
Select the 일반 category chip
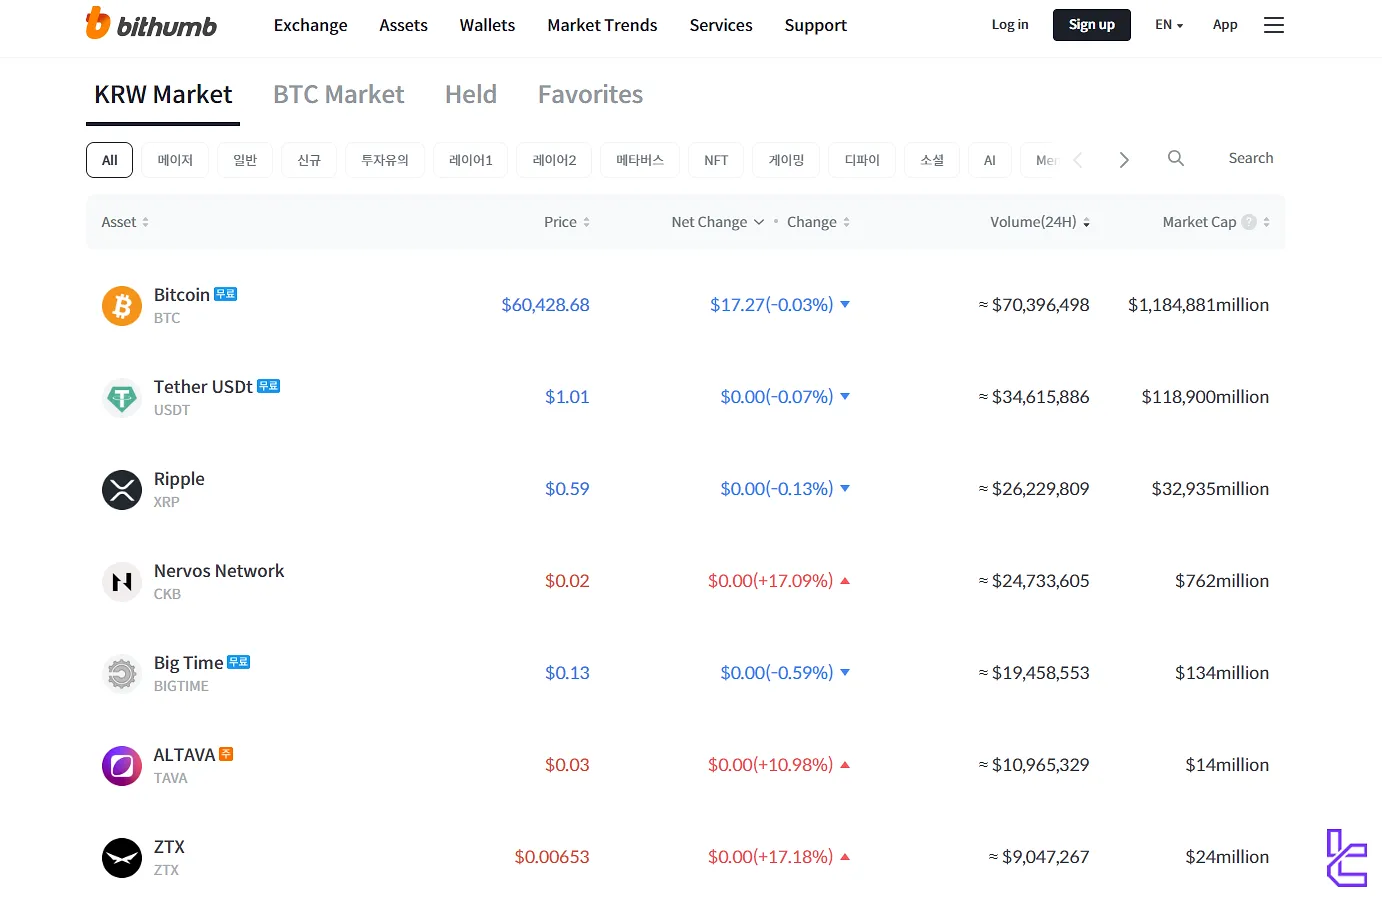point(245,160)
